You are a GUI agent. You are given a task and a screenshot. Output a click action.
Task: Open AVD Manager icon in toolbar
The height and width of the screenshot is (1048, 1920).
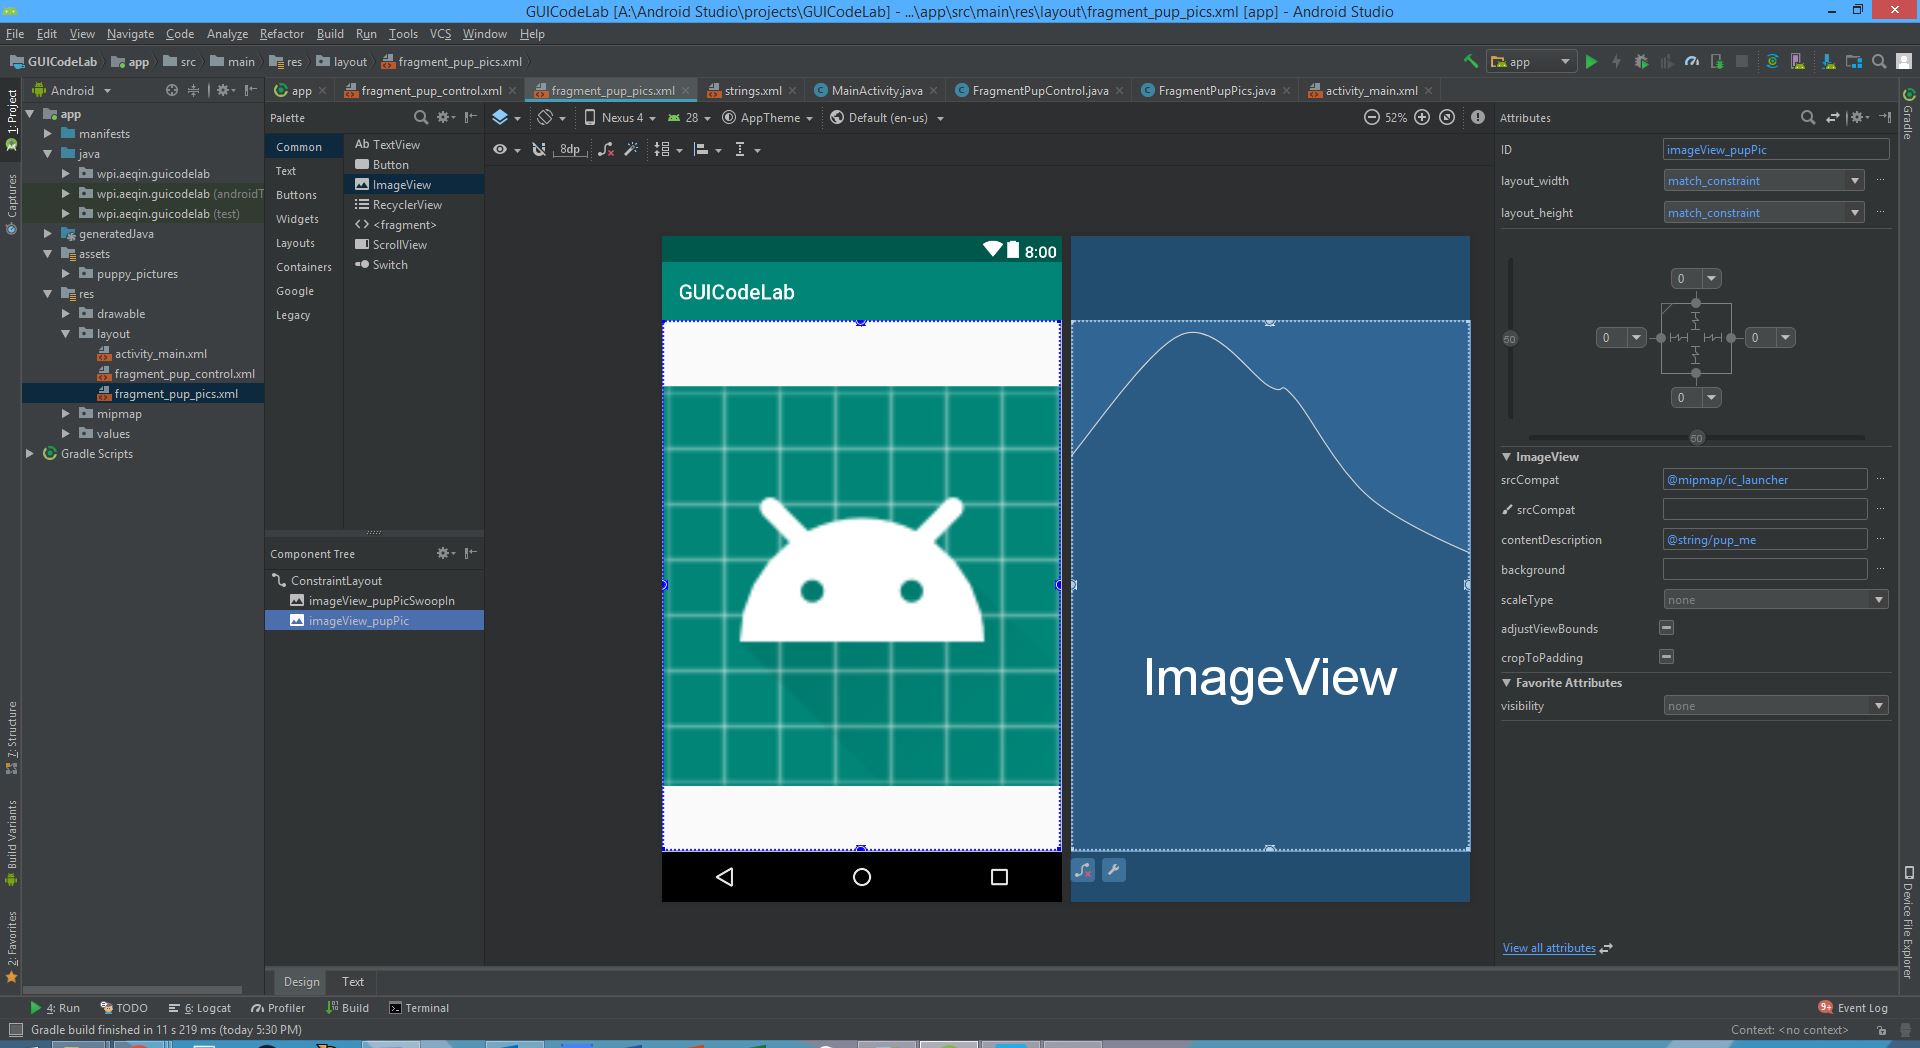click(x=1798, y=61)
